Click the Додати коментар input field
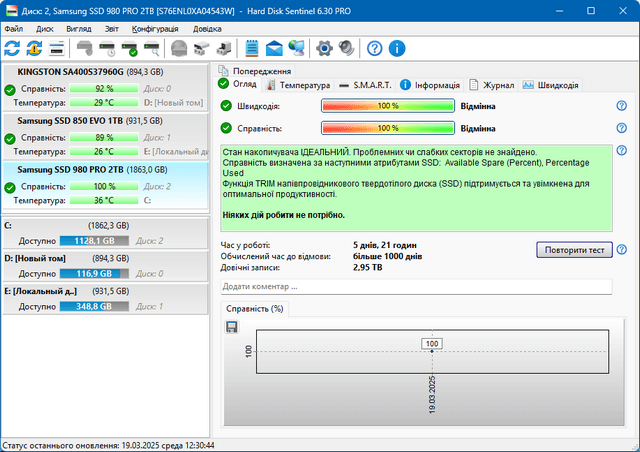 coord(416,287)
